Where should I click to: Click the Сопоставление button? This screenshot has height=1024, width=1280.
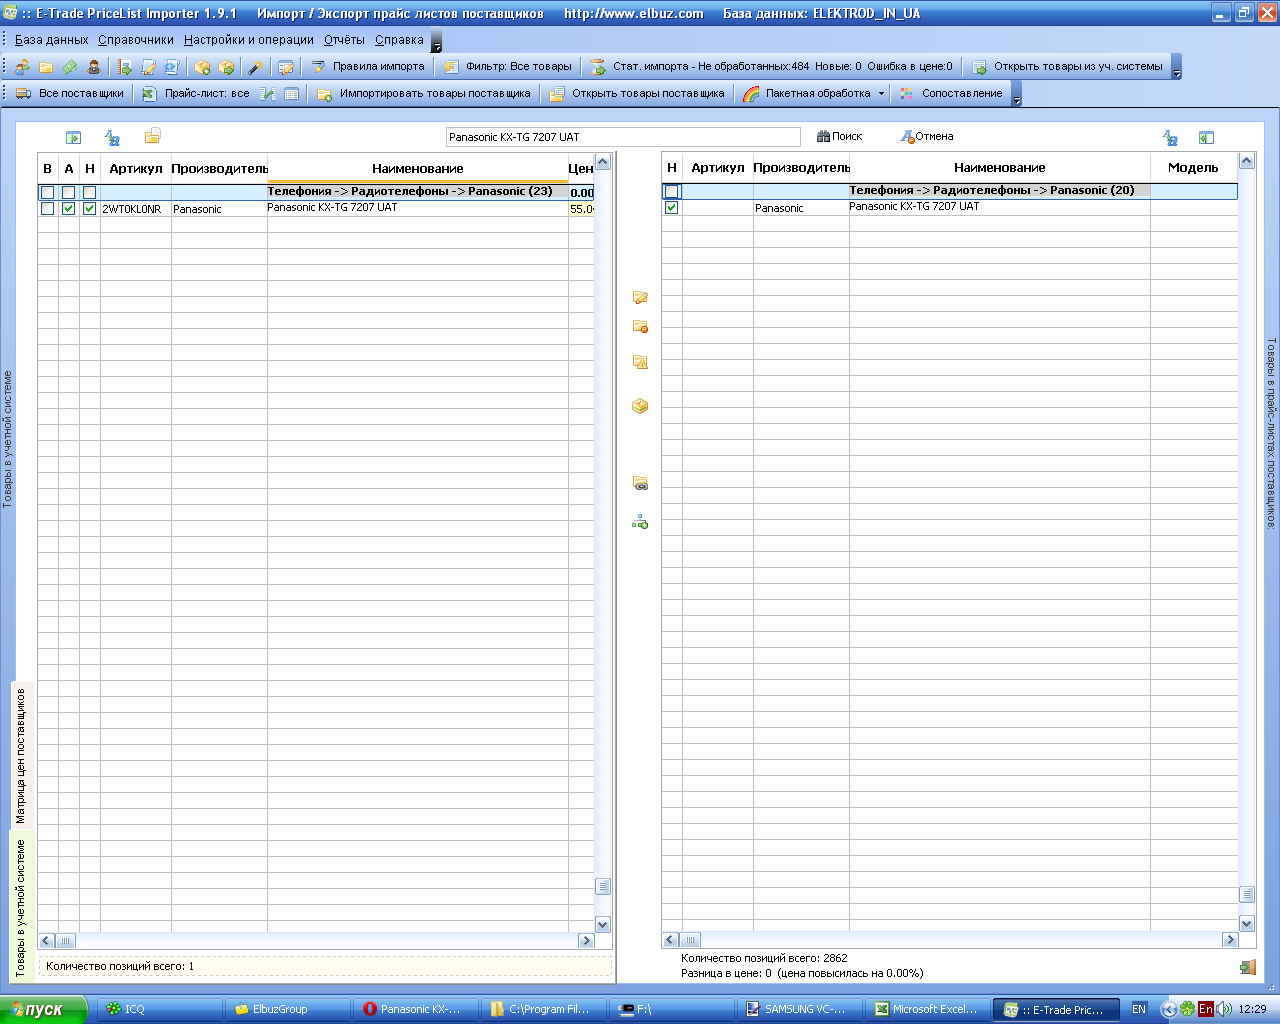pos(951,94)
